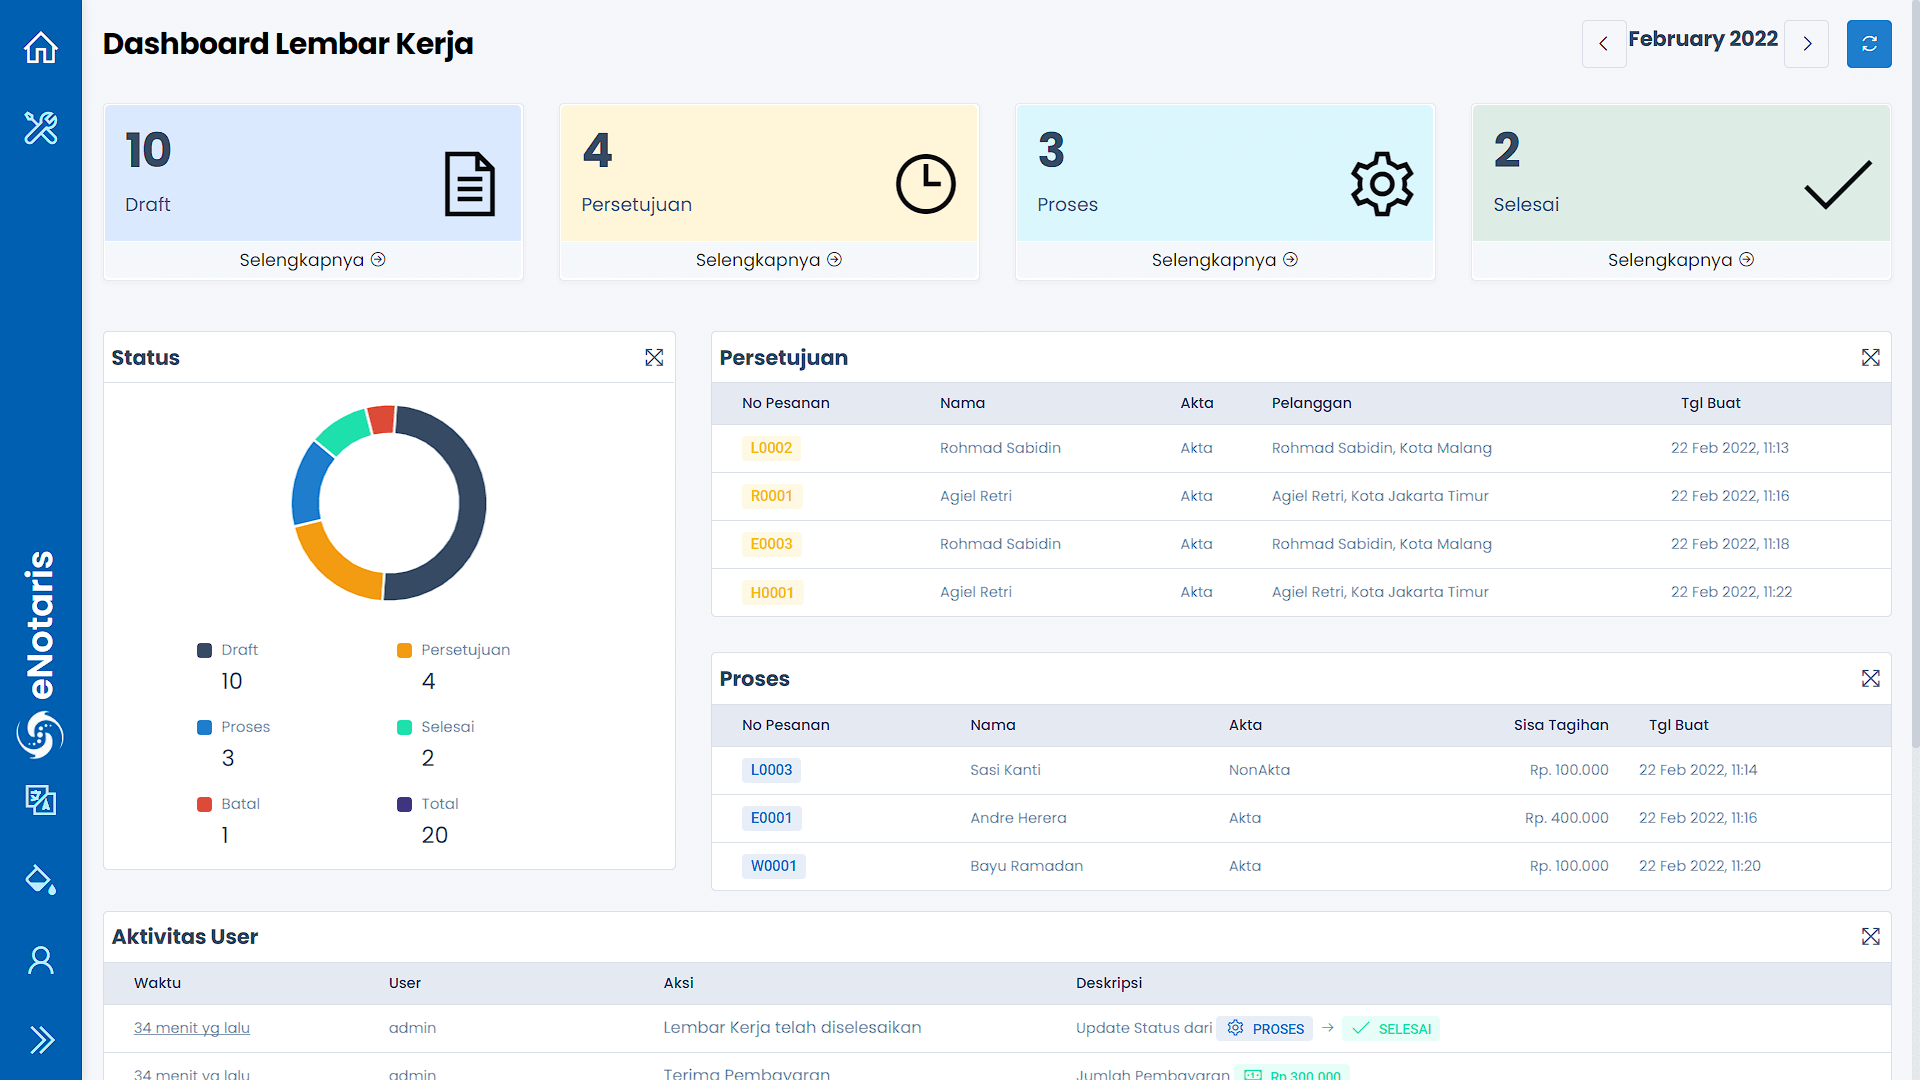This screenshot has height=1080, width=1920.
Task: Click the page vertical scrollbar
Action: click(1915, 375)
